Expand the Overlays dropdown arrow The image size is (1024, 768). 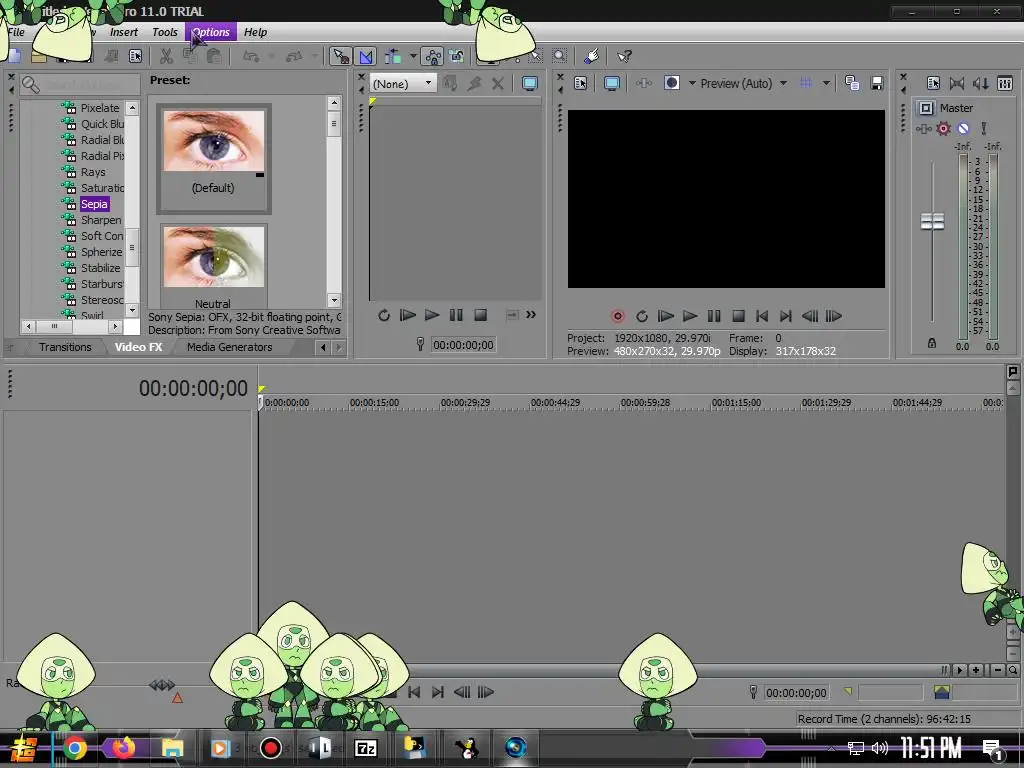(x=826, y=84)
